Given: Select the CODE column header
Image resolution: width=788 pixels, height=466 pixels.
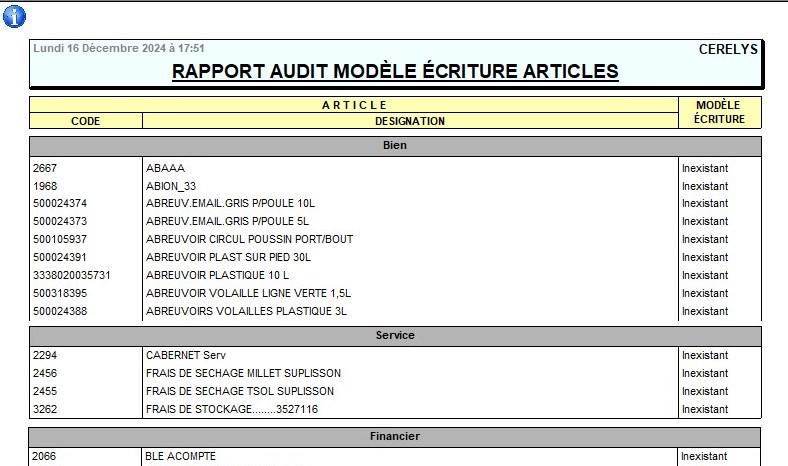Looking at the screenshot, I should pyautogui.click(x=86, y=121).
